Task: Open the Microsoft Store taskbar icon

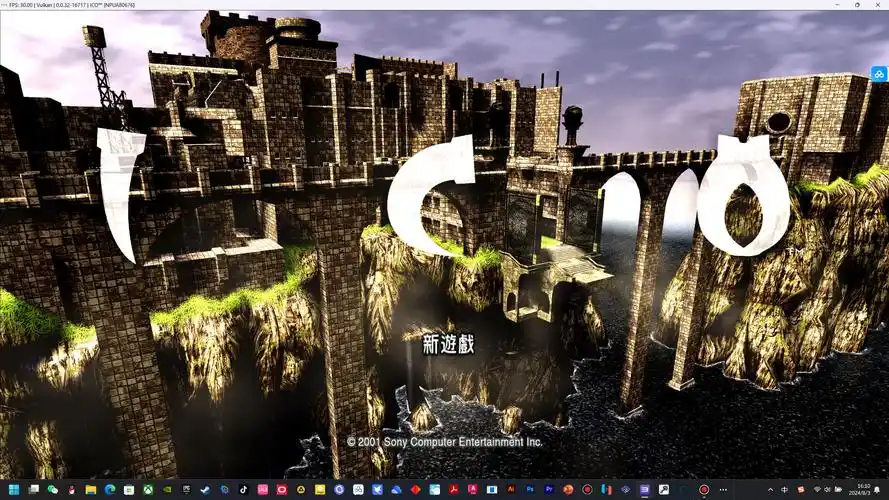Action: tap(129, 489)
